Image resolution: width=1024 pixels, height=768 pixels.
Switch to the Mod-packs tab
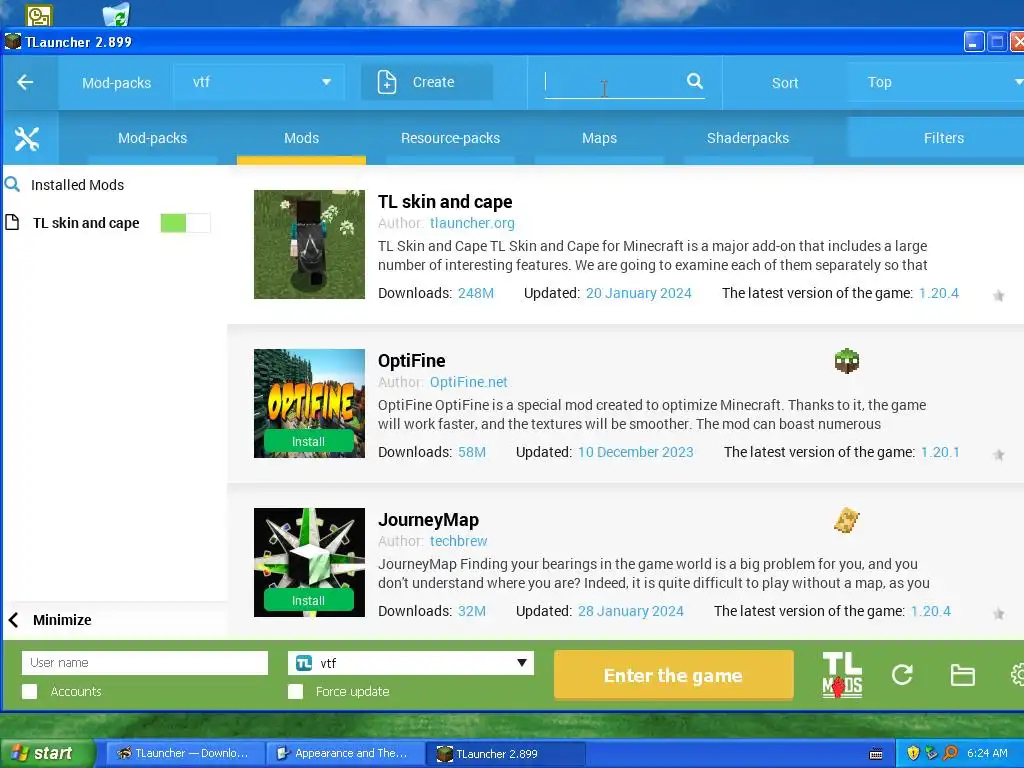pos(152,138)
